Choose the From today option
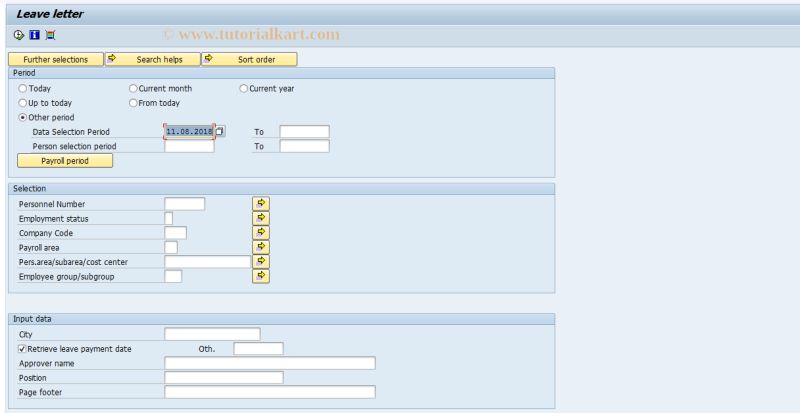 133,103
